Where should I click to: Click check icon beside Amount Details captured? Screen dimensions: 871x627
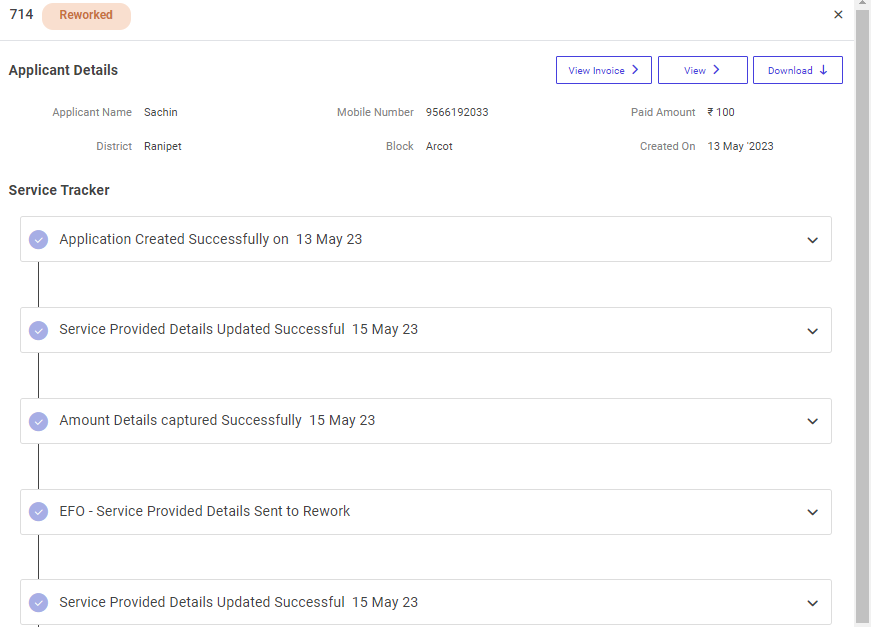tap(38, 422)
